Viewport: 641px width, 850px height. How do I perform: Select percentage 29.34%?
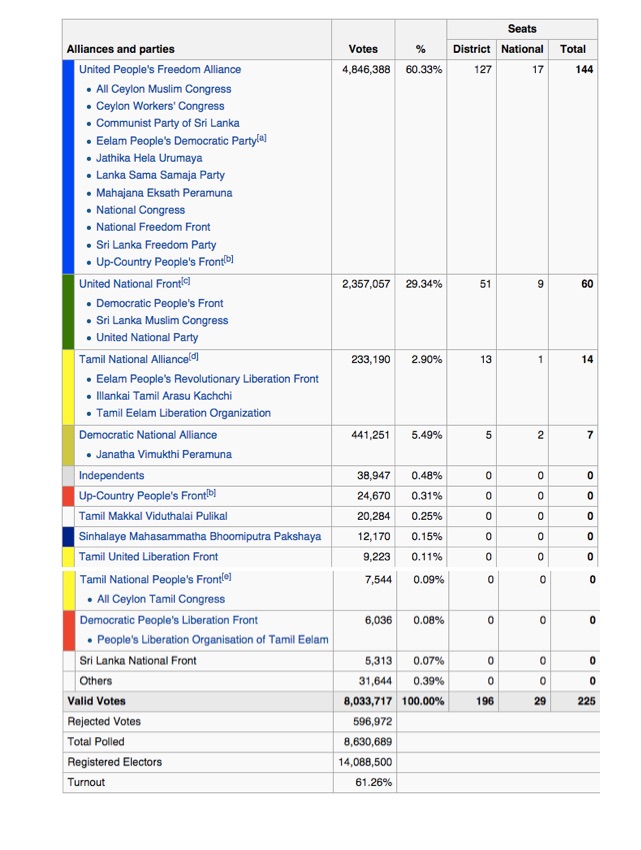point(424,284)
